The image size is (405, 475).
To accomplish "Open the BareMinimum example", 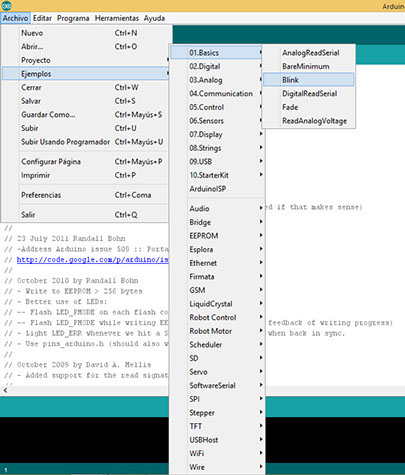I will click(x=308, y=66).
